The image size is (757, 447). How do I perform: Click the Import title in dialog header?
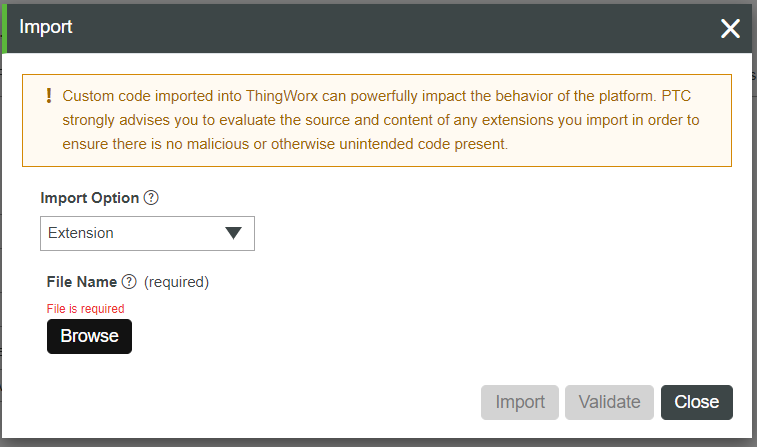46,27
